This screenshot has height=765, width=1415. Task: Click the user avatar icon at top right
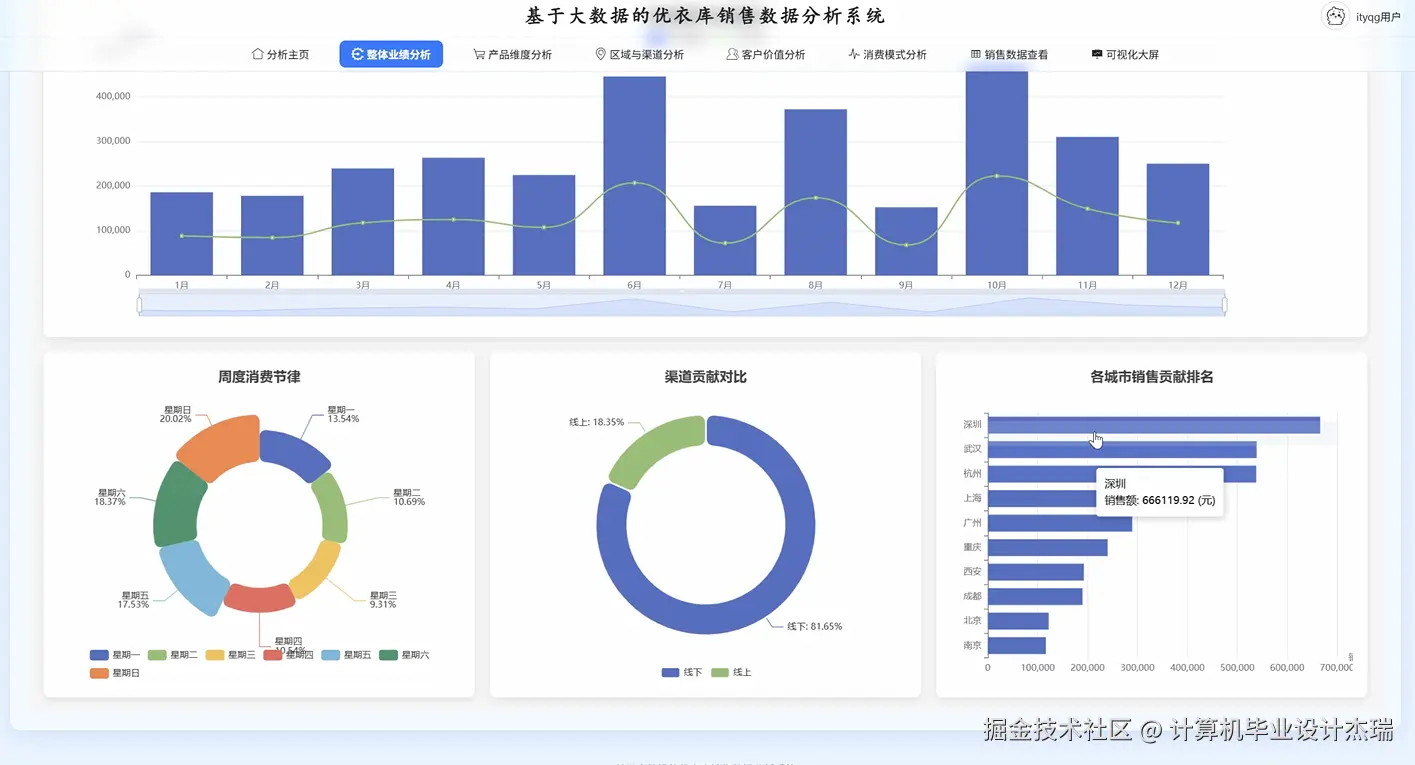point(1335,16)
